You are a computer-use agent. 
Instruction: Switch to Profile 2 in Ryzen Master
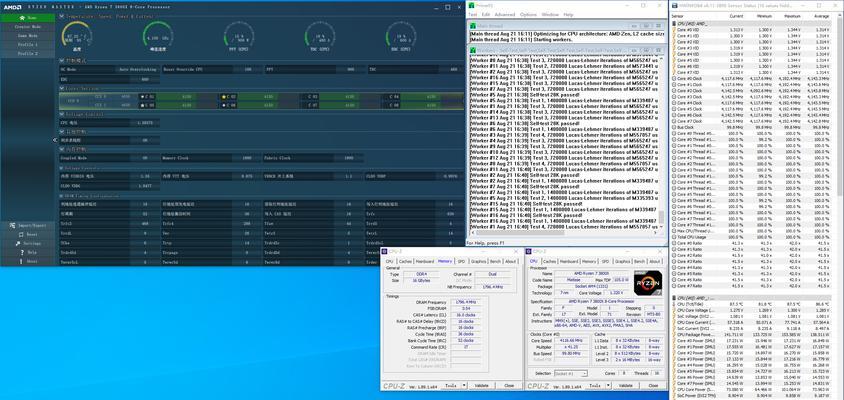coord(27,54)
